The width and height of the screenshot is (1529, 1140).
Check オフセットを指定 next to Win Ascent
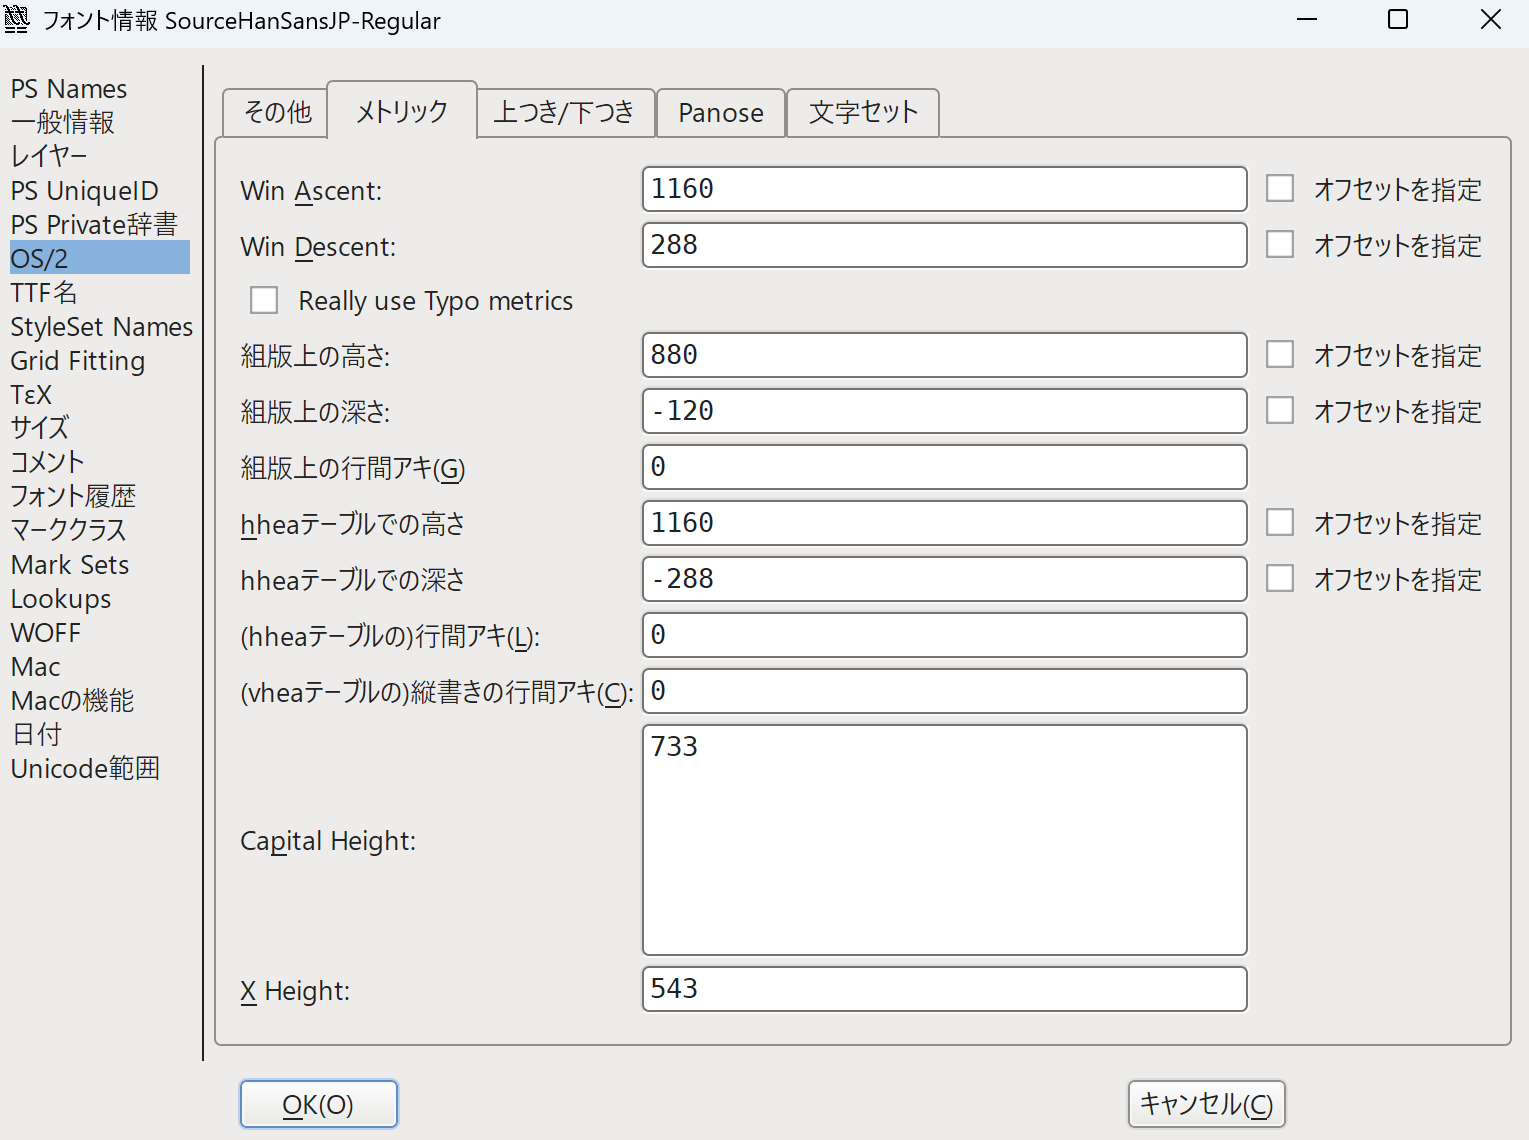click(1280, 187)
